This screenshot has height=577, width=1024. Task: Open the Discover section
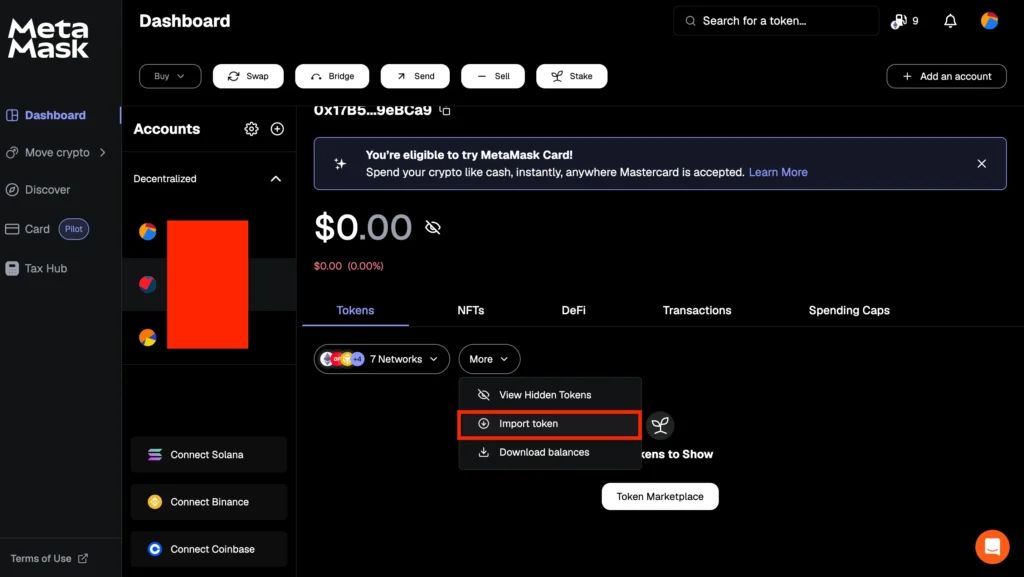tap(38, 190)
